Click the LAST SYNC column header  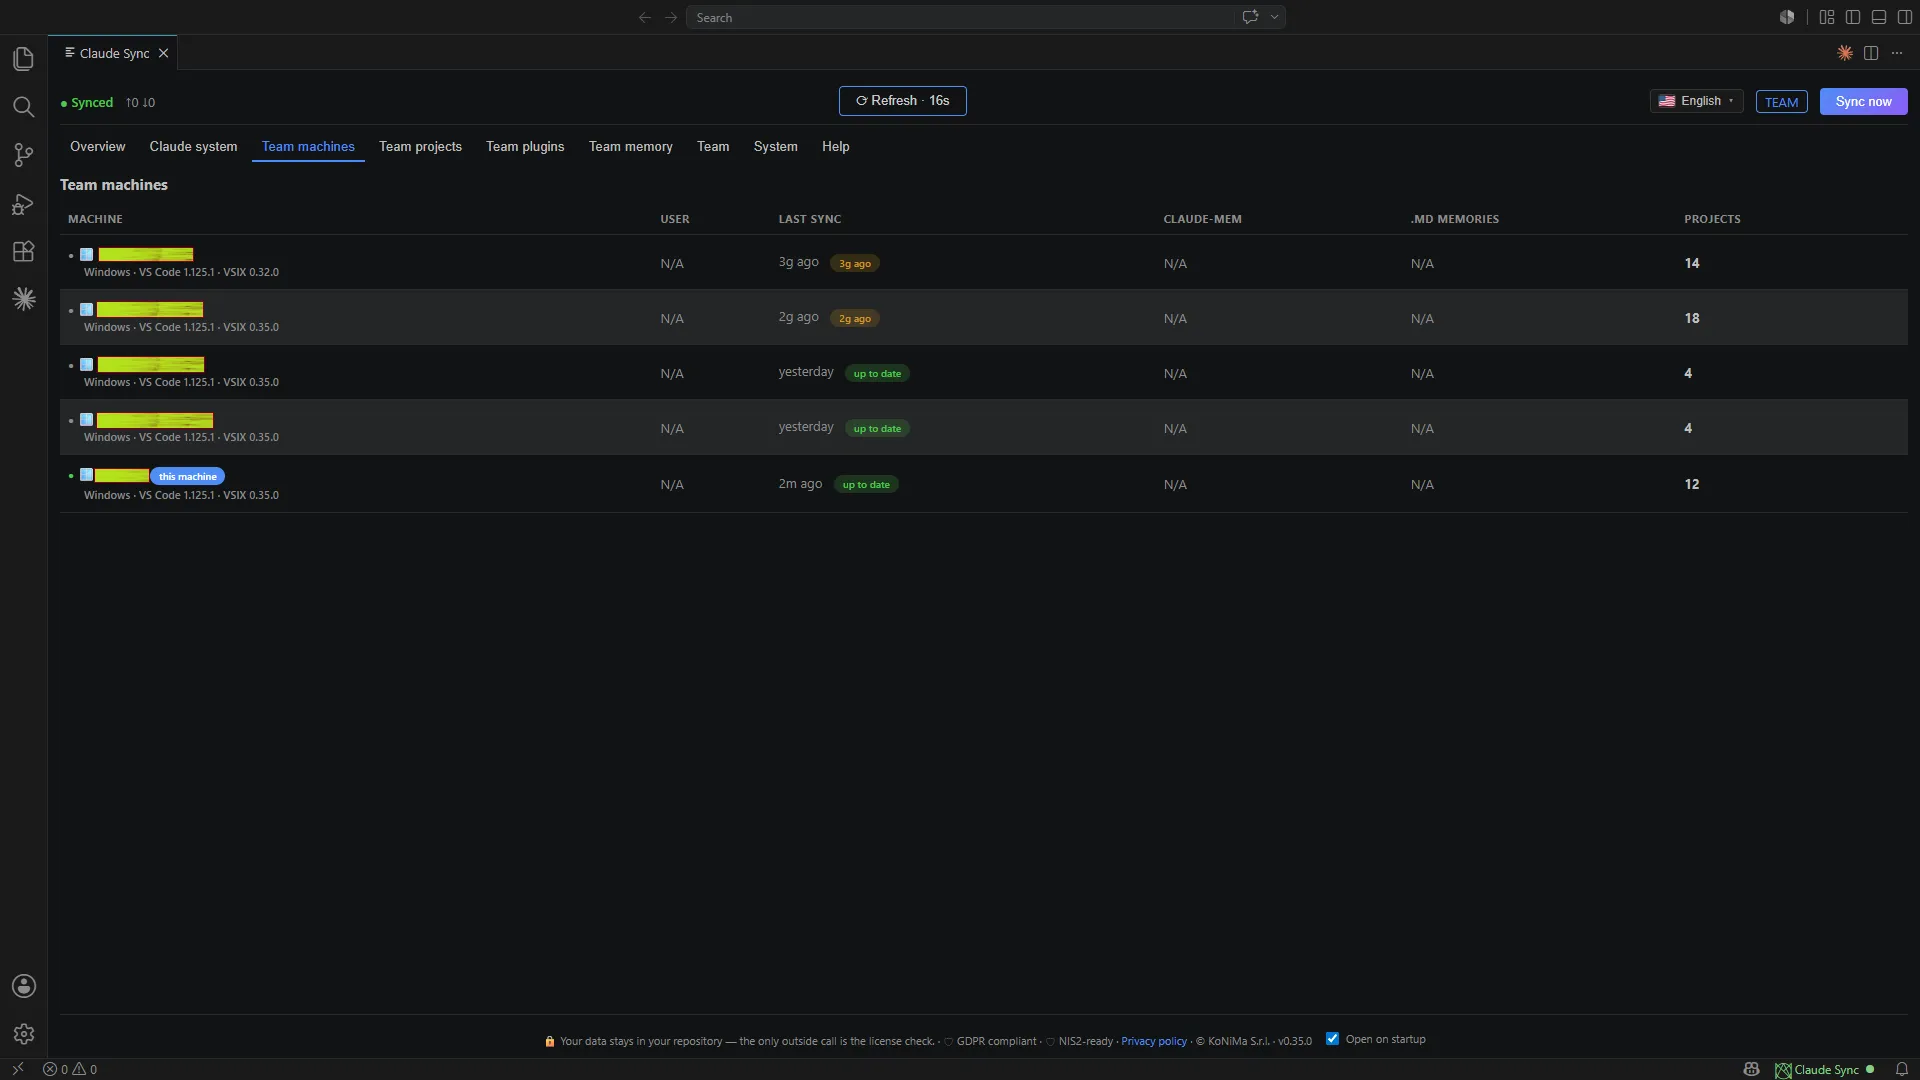pos(810,219)
